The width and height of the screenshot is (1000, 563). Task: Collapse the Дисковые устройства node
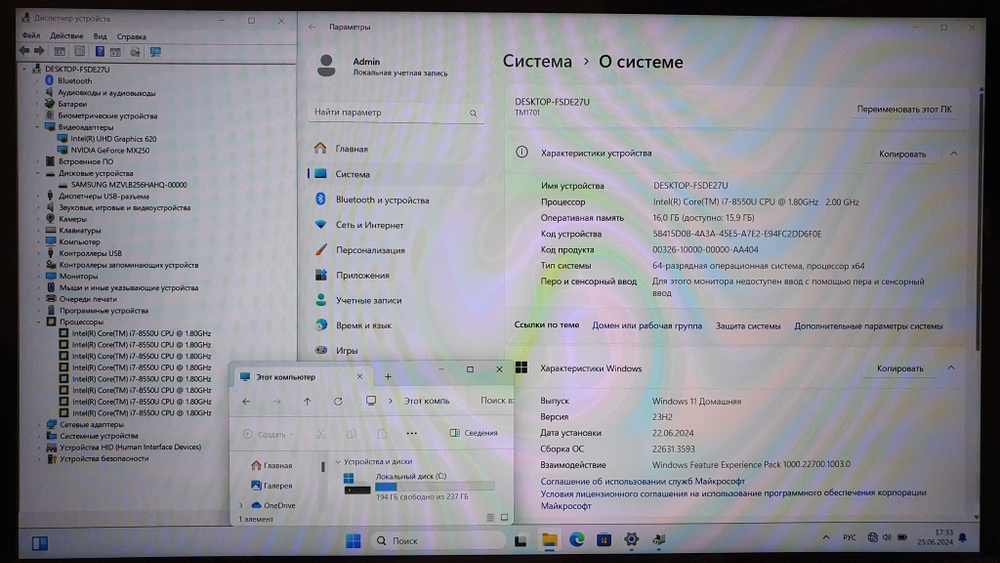pos(38,173)
